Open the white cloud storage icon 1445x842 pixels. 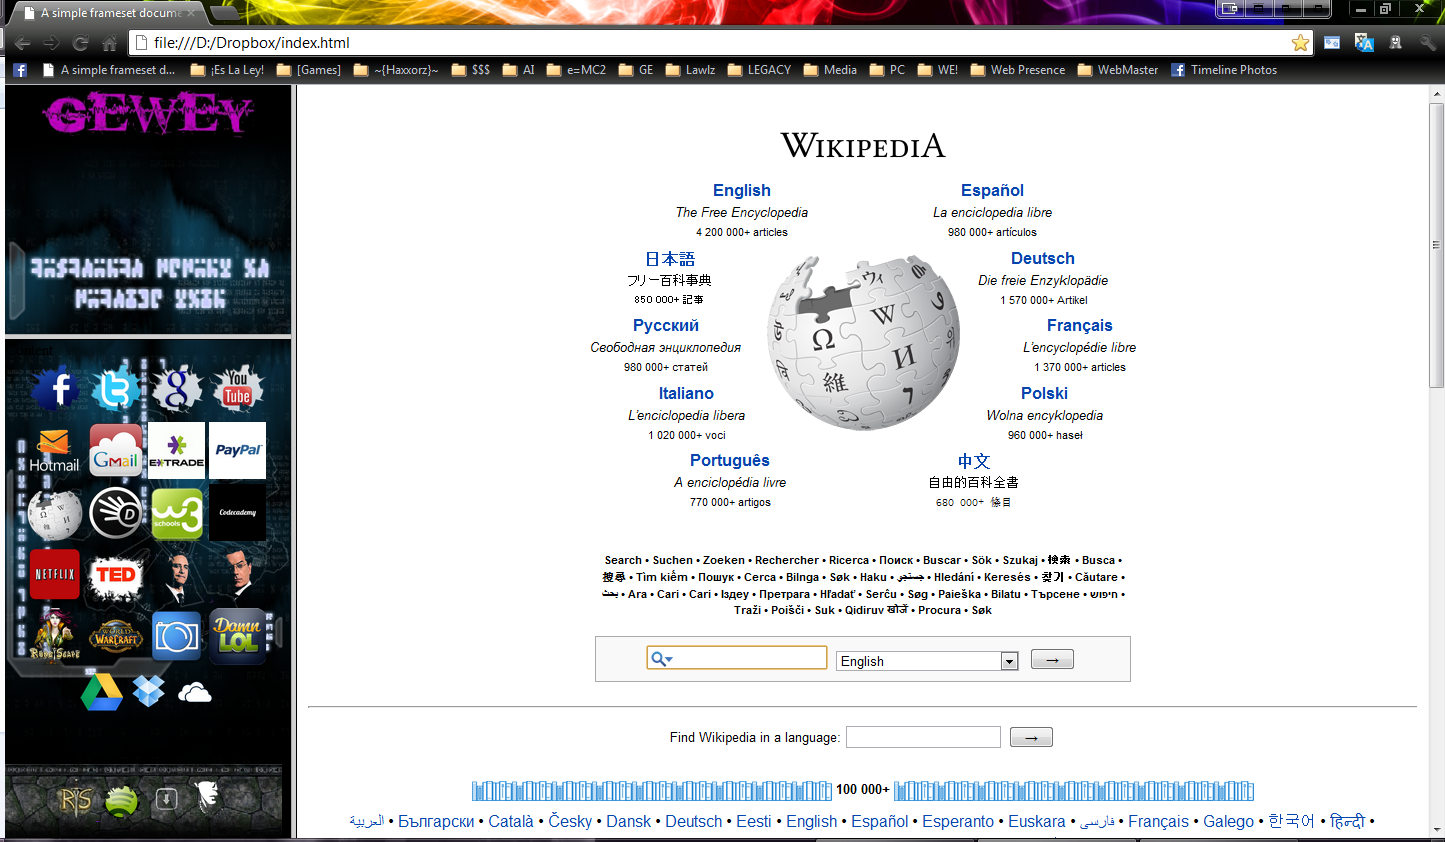point(195,692)
